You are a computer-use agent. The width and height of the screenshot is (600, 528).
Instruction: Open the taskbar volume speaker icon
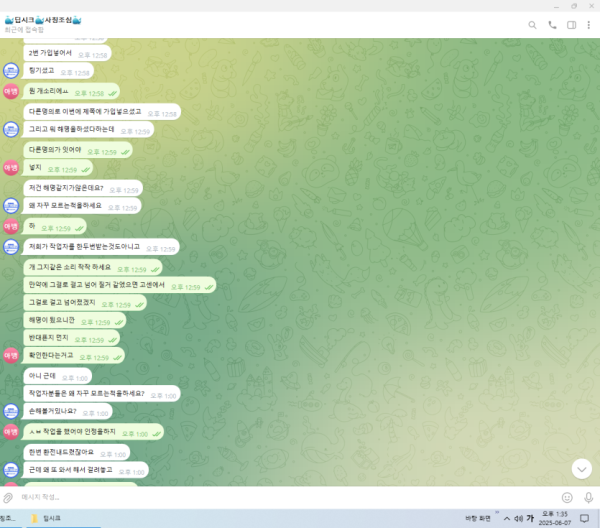518,518
